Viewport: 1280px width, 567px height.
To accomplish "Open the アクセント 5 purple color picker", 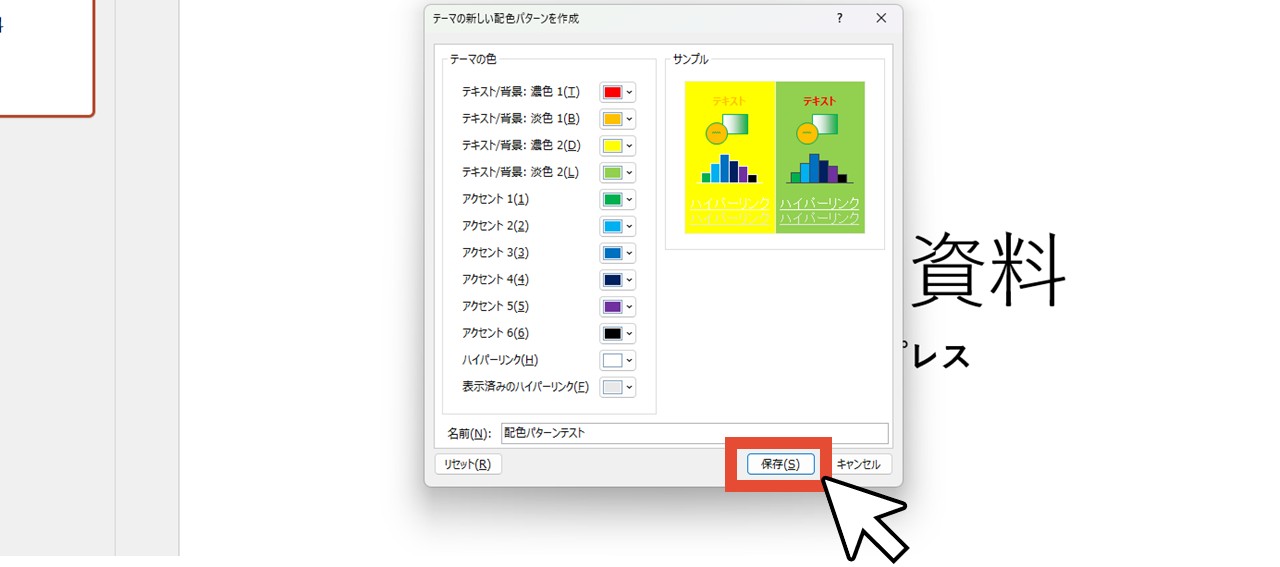I will tap(617, 306).
